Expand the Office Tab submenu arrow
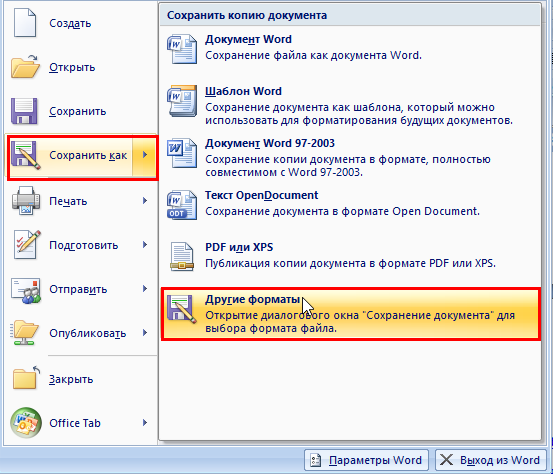 pyautogui.click(x=145, y=423)
